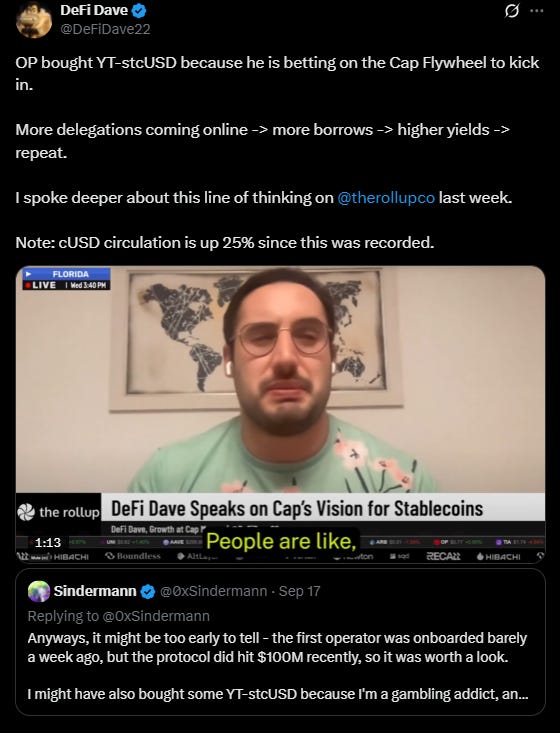Open the three-dot more options menu
Screen dimensions: 560x733
pyautogui.click(x=537, y=11)
